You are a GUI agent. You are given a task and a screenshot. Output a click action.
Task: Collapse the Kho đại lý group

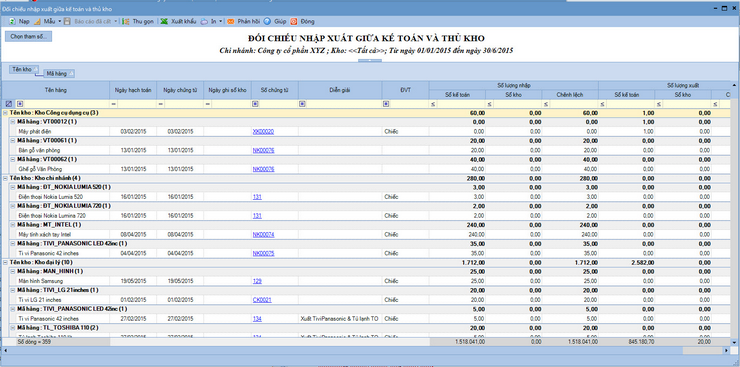(5, 262)
